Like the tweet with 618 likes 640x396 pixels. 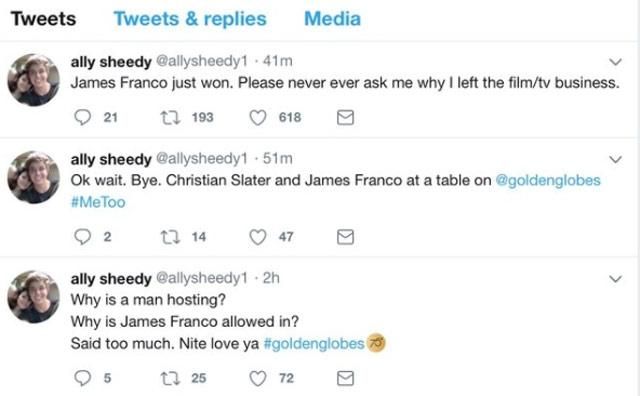[258, 118]
